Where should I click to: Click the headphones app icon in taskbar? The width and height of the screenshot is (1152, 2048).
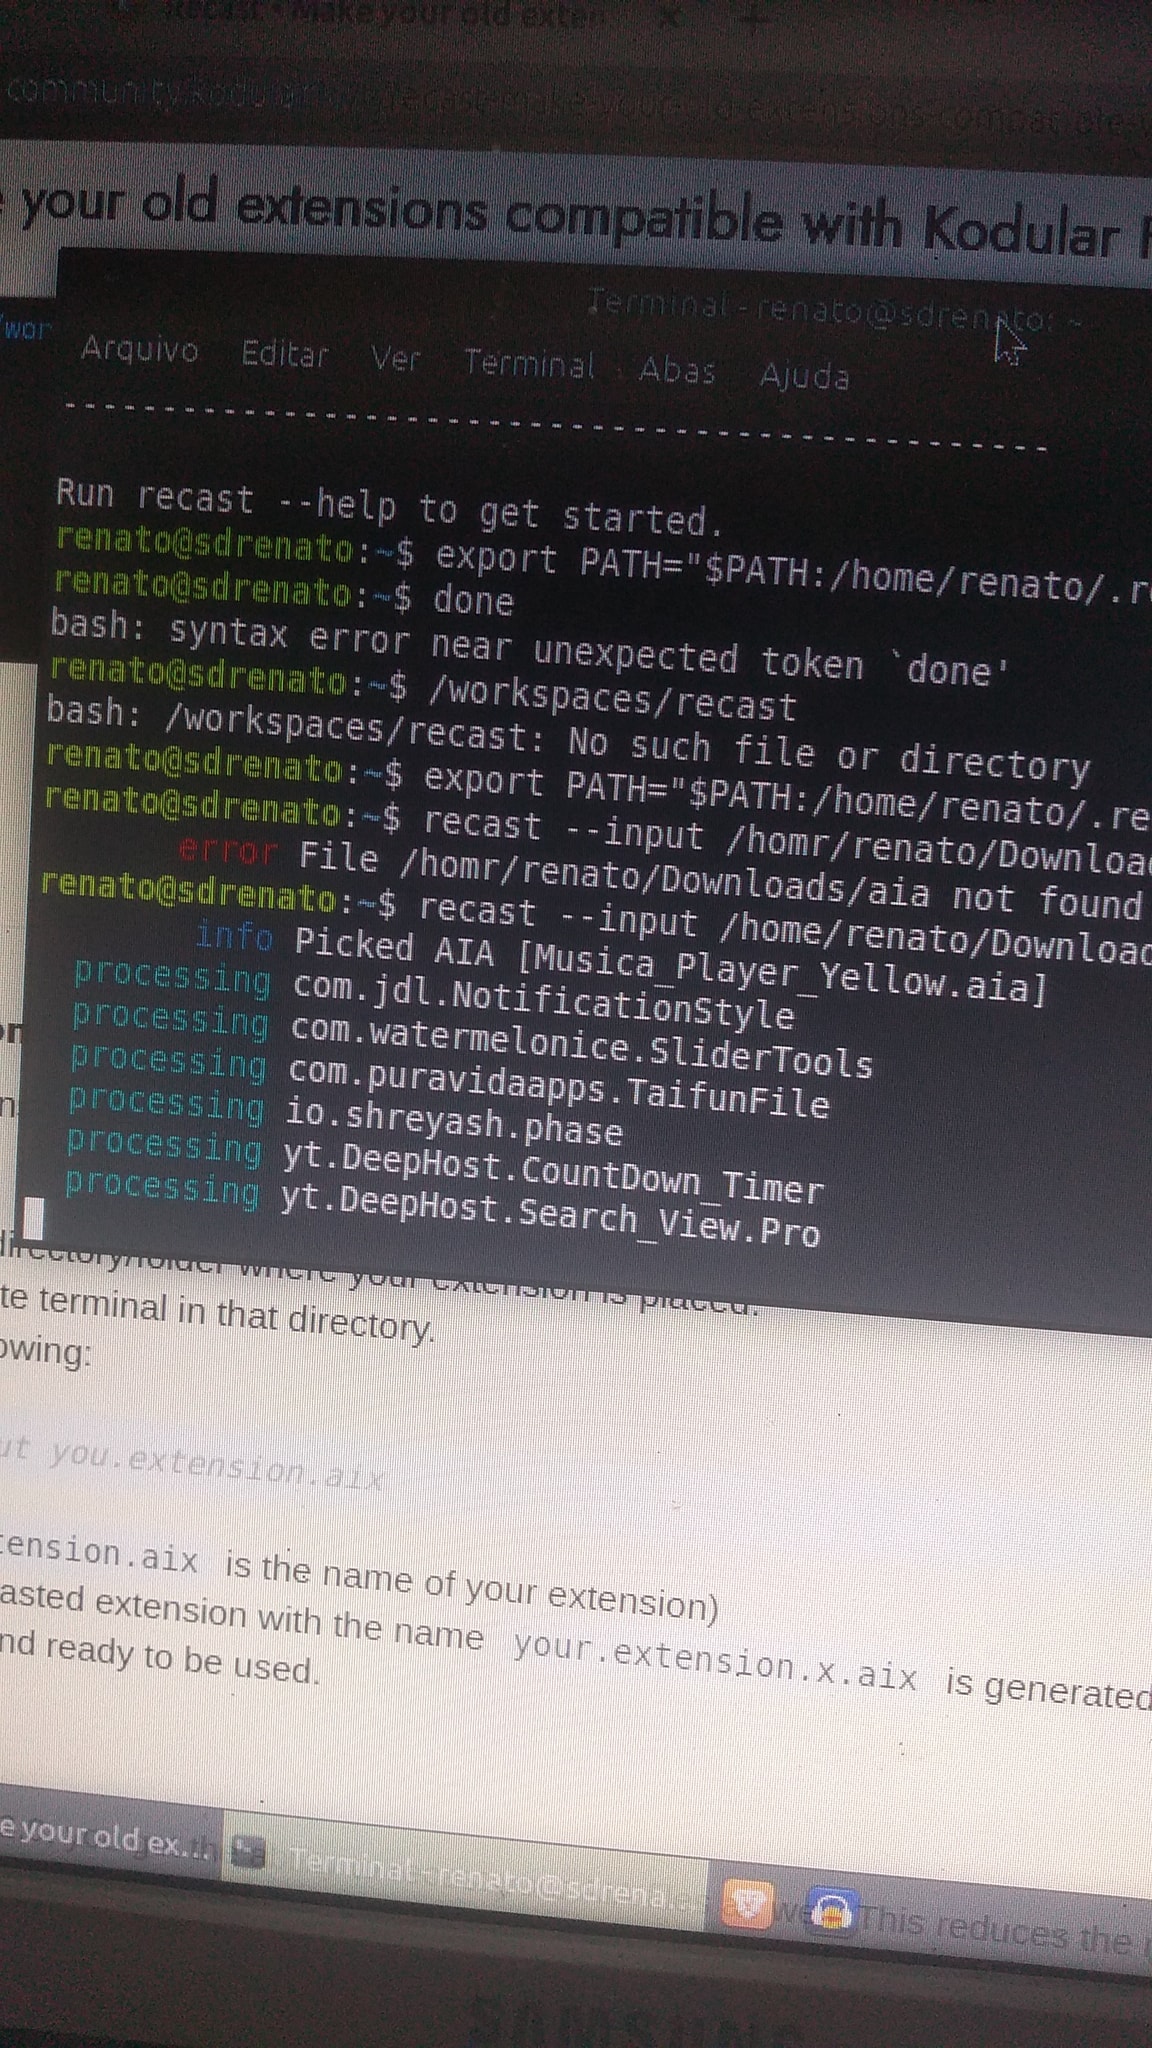tap(833, 1912)
